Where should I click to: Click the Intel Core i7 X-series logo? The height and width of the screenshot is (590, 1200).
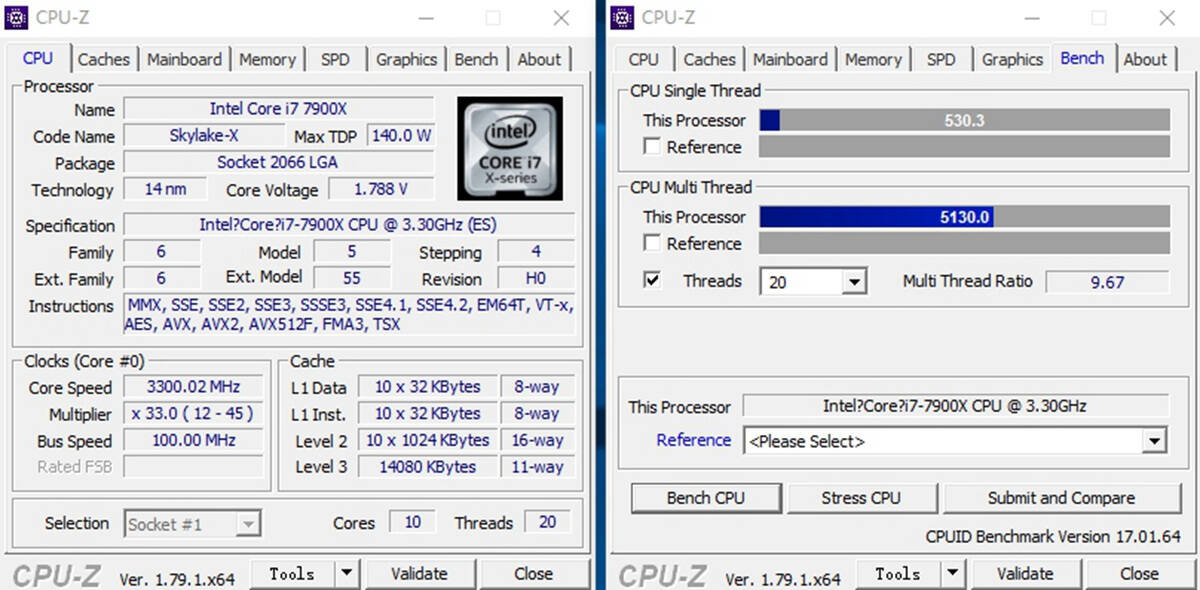click(510, 147)
